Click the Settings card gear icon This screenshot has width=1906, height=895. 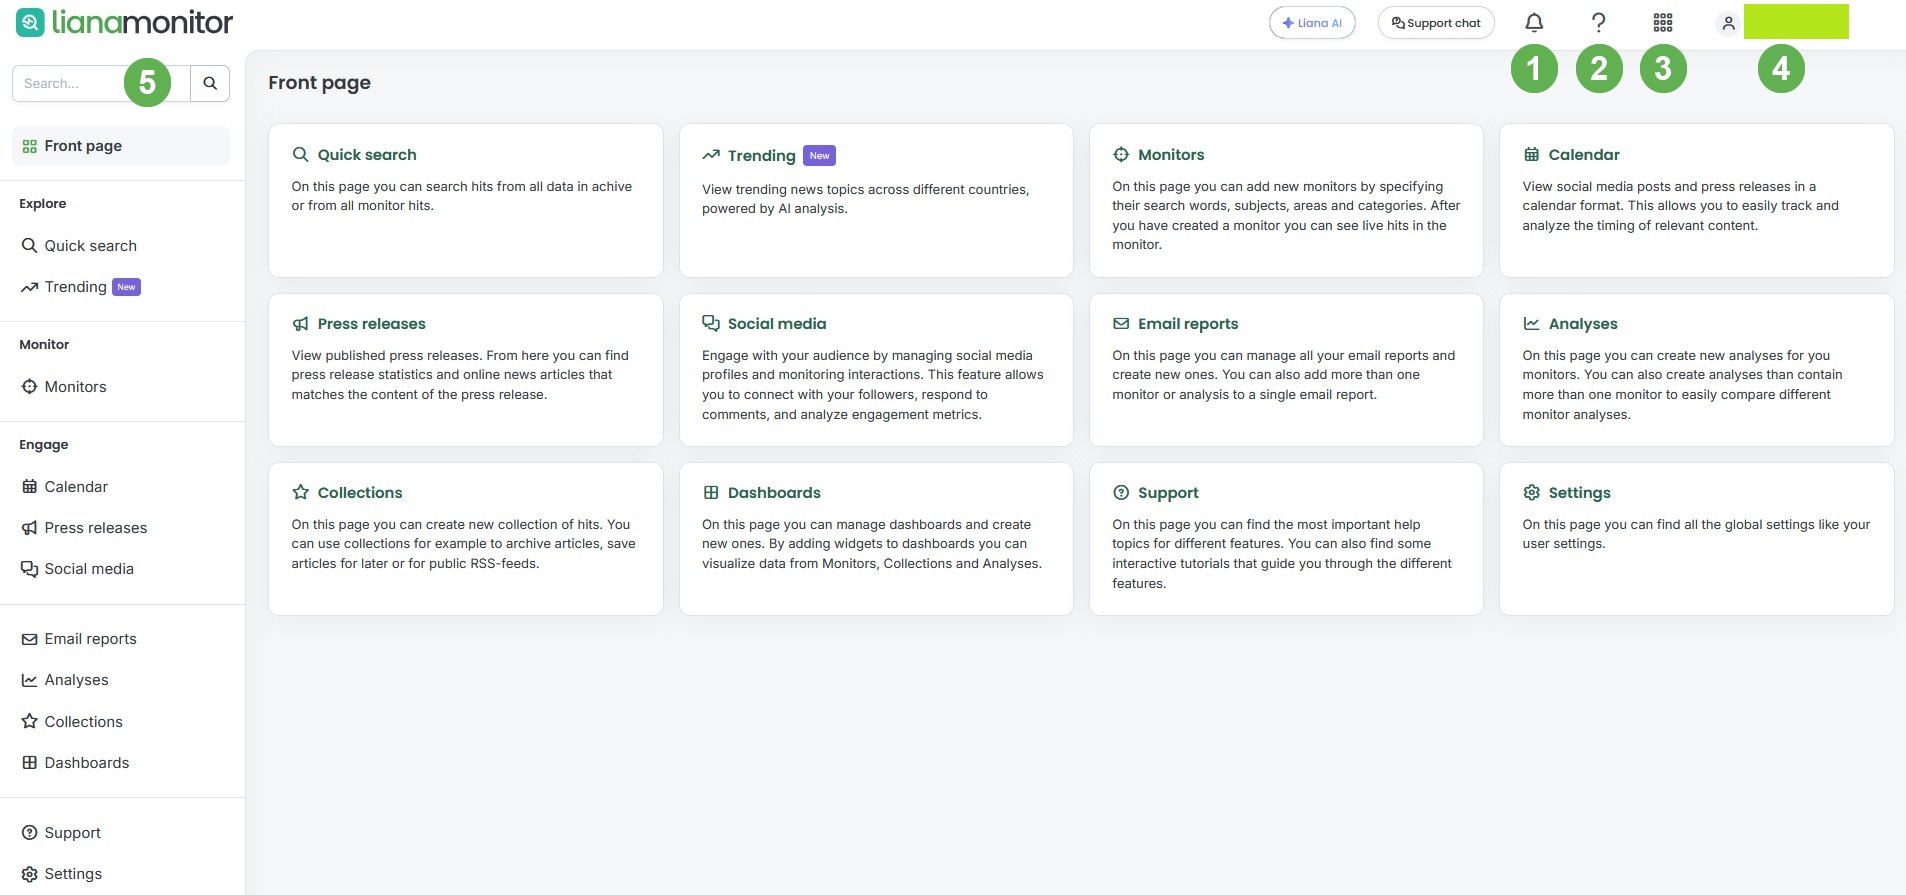coord(1531,492)
